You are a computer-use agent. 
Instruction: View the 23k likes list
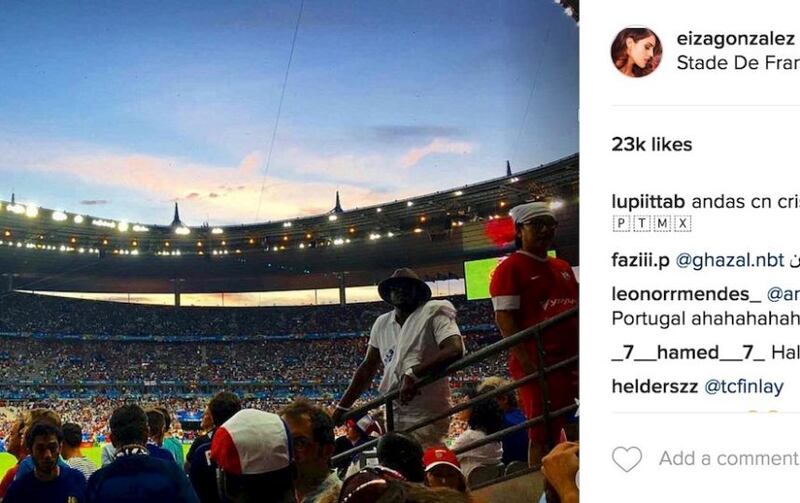(x=652, y=144)
